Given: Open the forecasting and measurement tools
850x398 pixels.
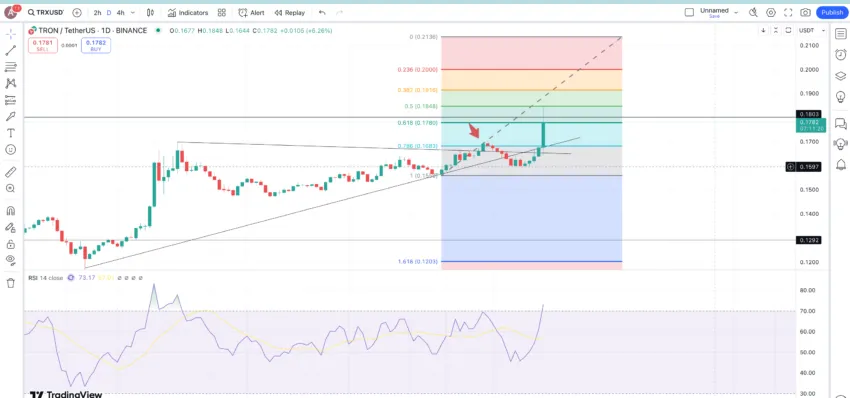Looking at the screenshot, I should [x=10, y=100].
